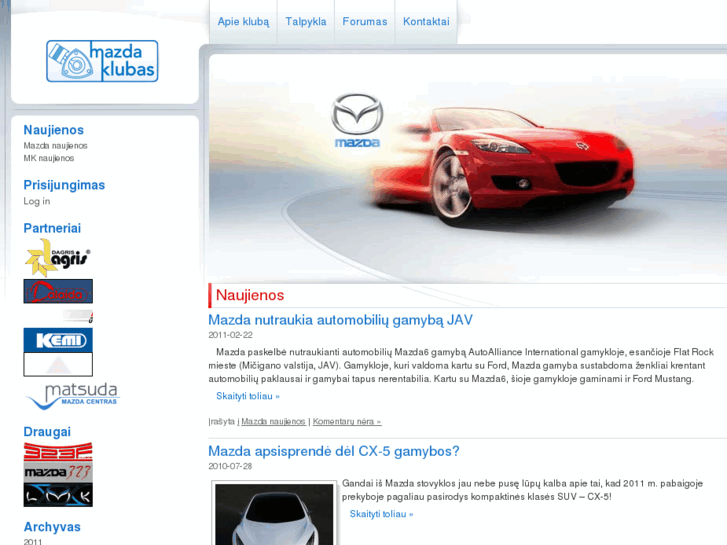Click the Partneriai sidebar heading
Screen dimensions: 727x545
pos(52,228)
